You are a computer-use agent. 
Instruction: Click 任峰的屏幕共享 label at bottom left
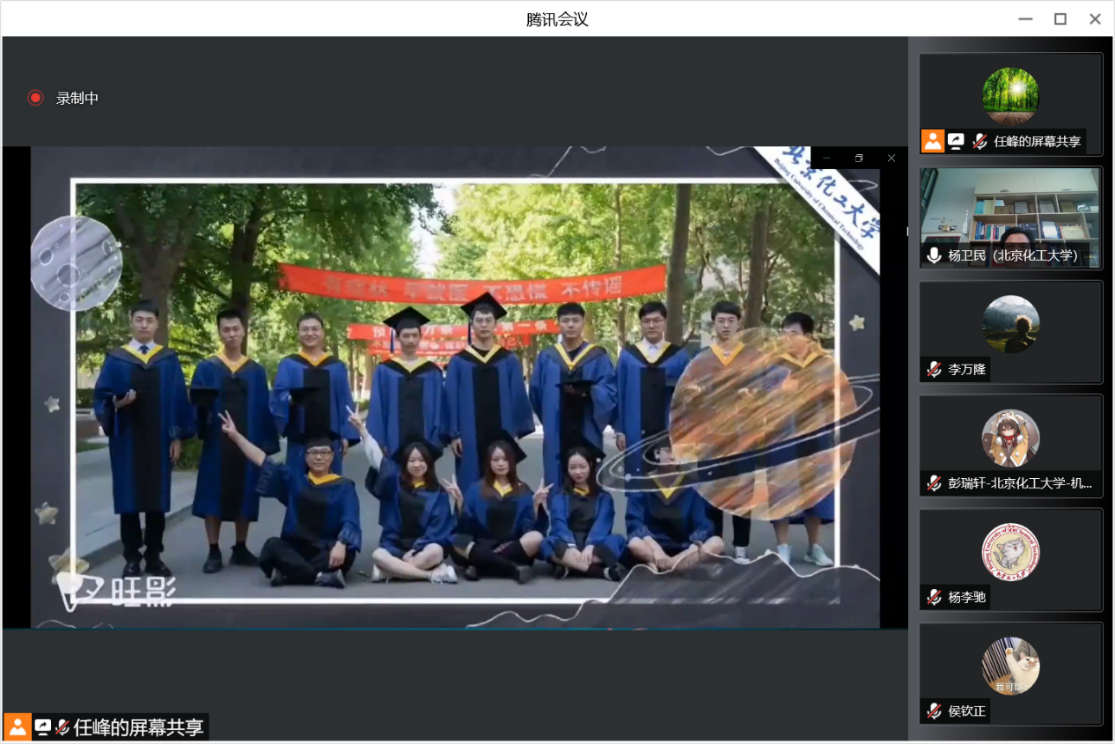tap(139, 727)
